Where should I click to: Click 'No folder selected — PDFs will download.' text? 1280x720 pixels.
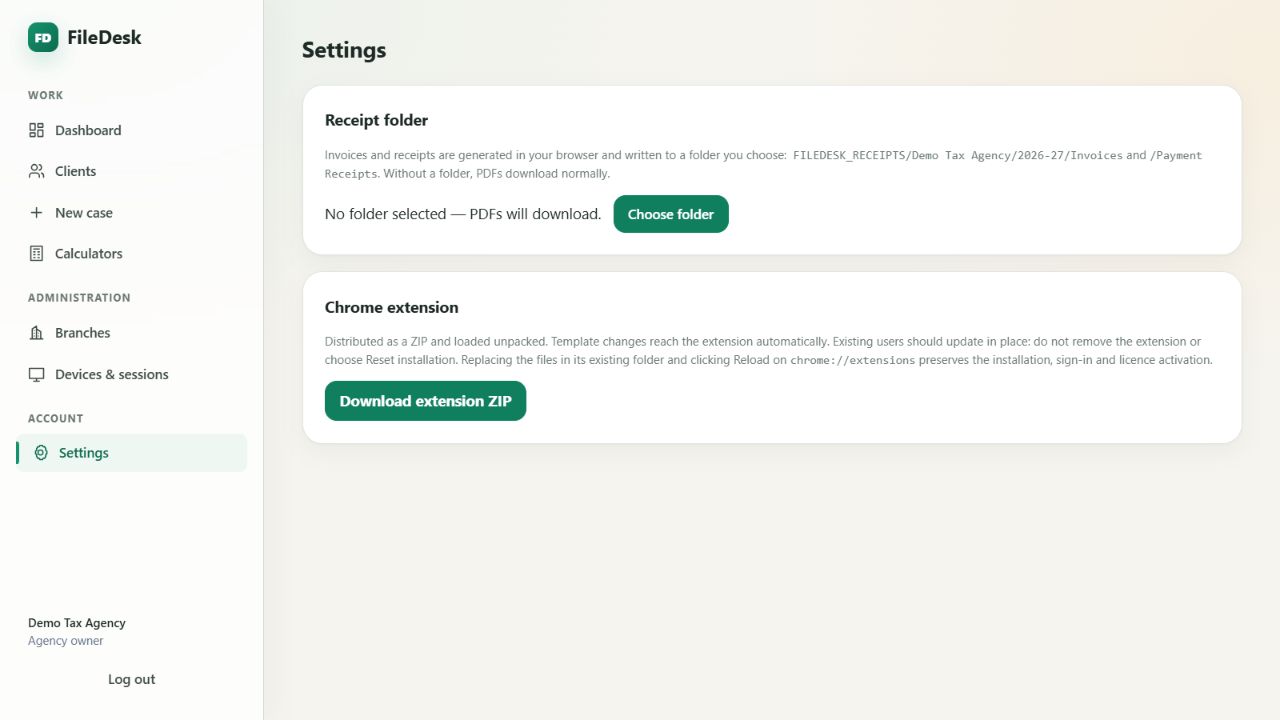pos(463,214)
